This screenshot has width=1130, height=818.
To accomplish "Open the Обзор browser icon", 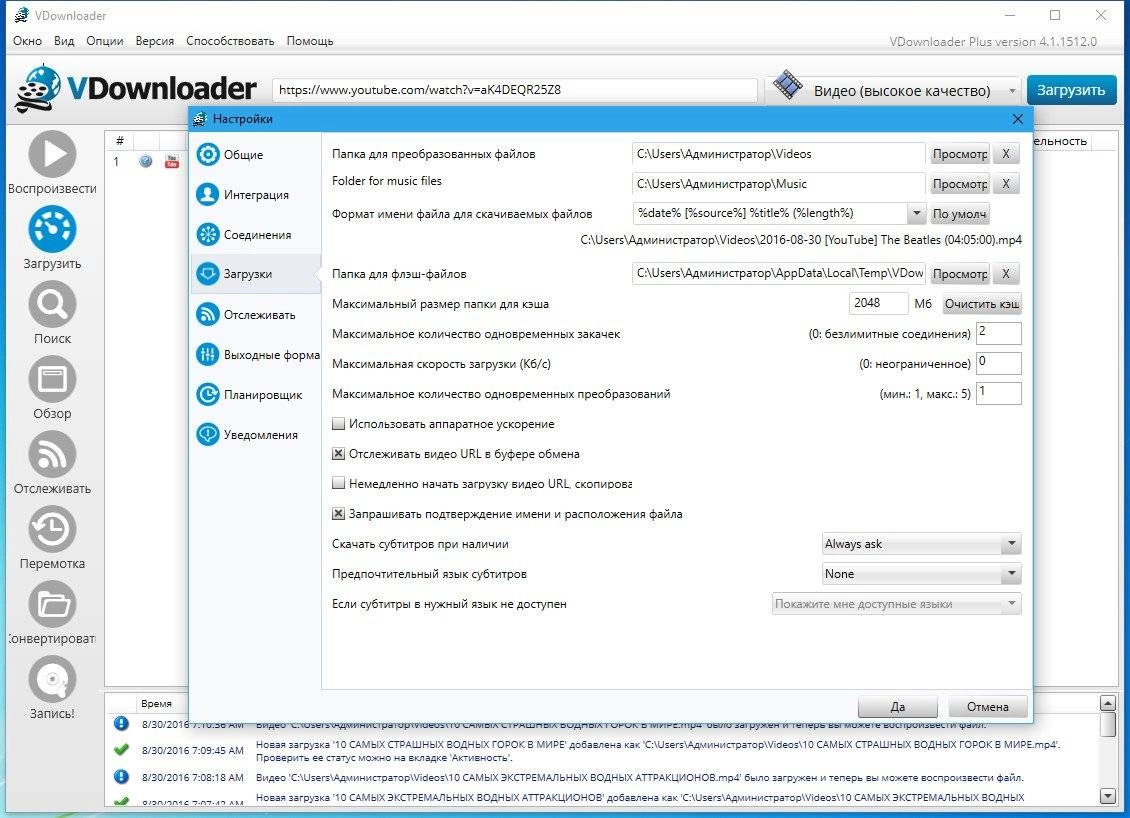I will pos(52,379).
